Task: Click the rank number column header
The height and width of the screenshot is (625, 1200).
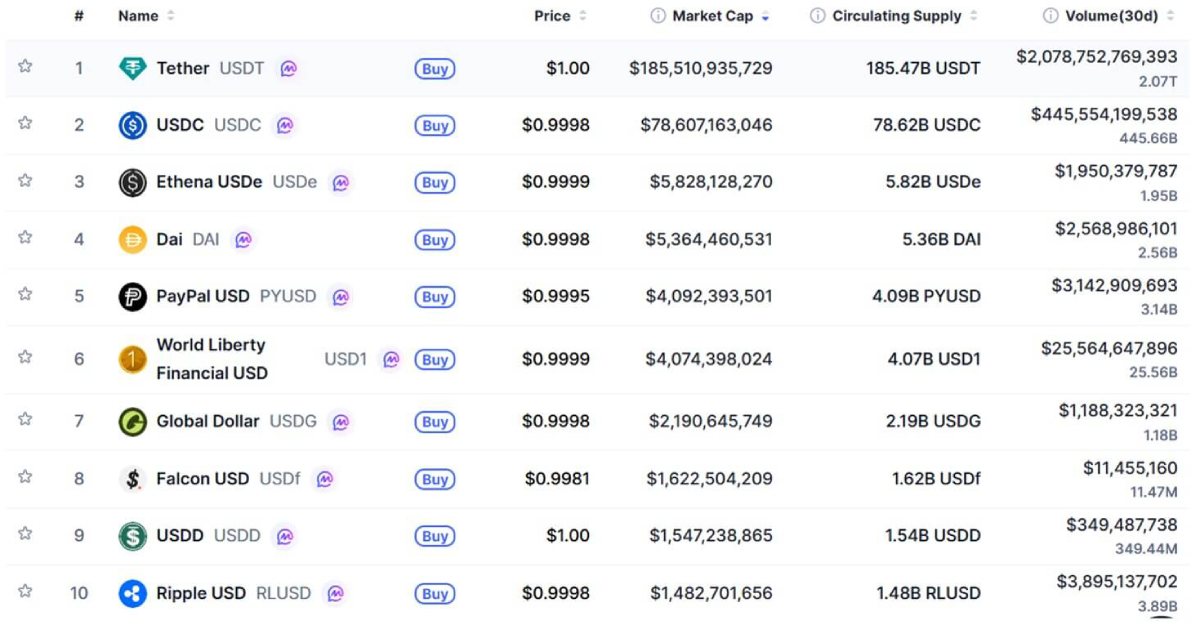Action: [x=79, y=16]
